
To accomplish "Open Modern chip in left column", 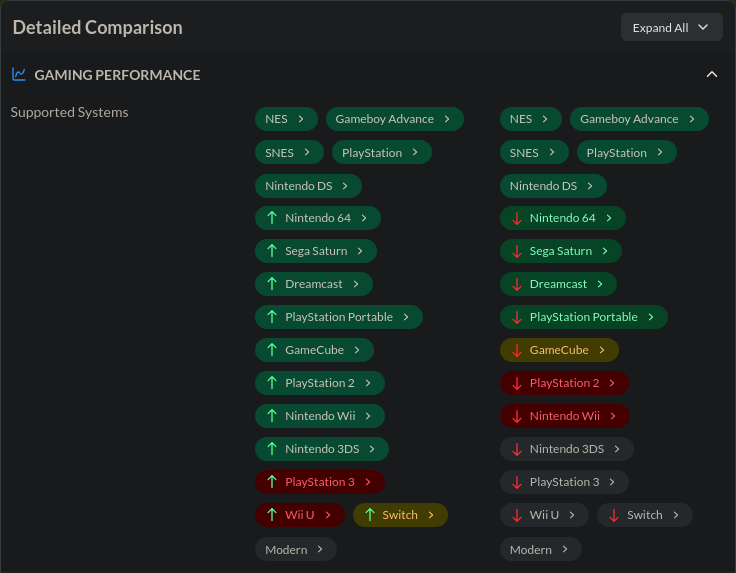I will (296, 549).
